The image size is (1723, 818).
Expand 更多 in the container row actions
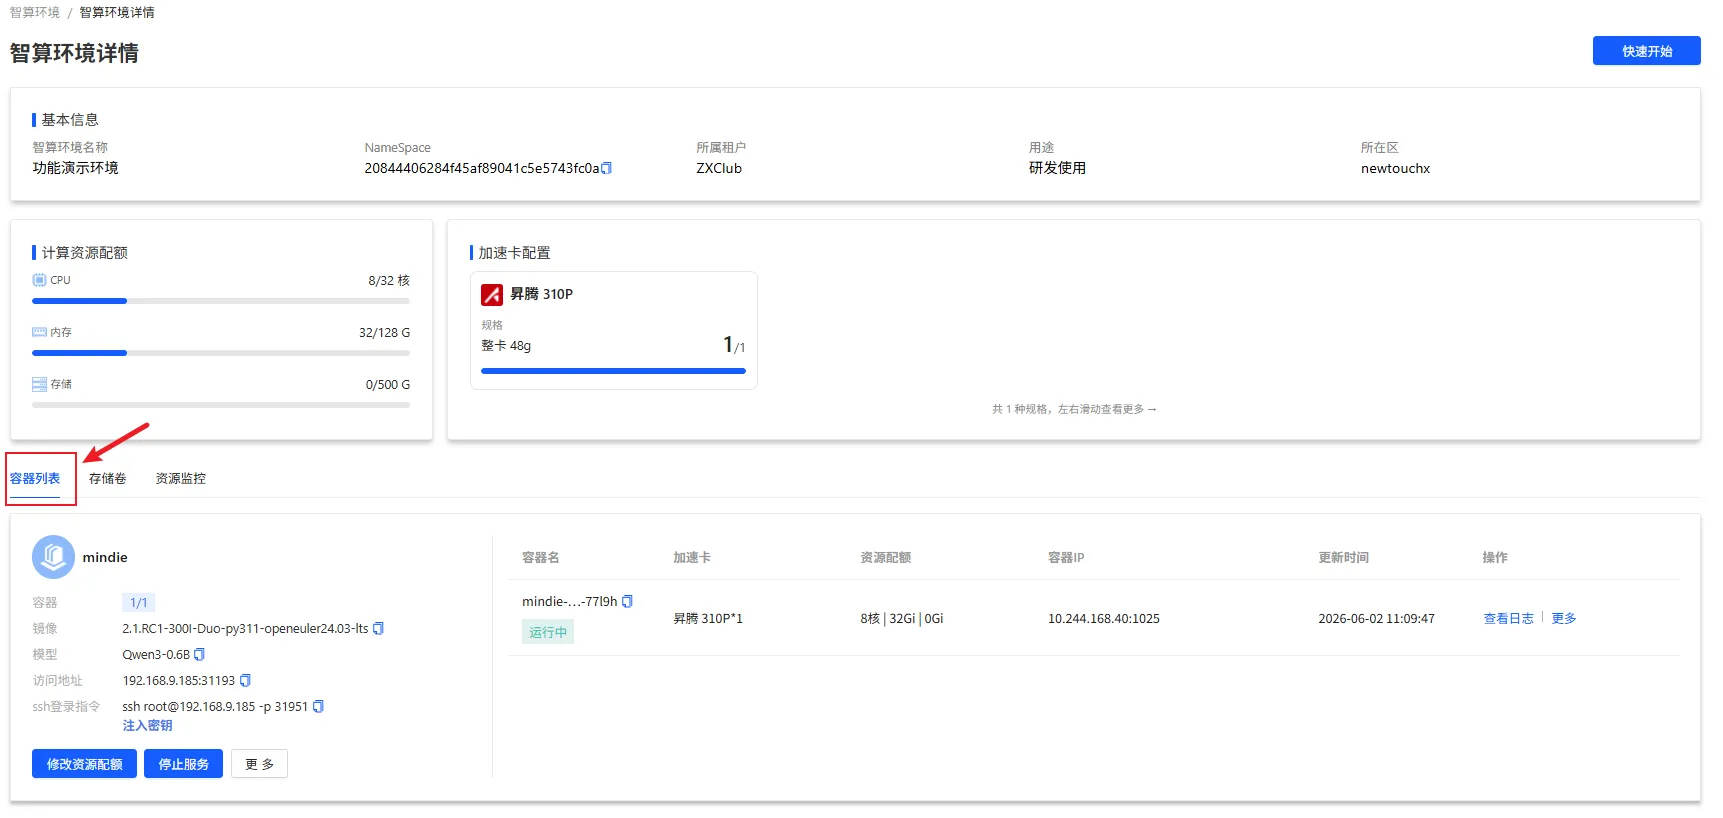coord(1564,619)
